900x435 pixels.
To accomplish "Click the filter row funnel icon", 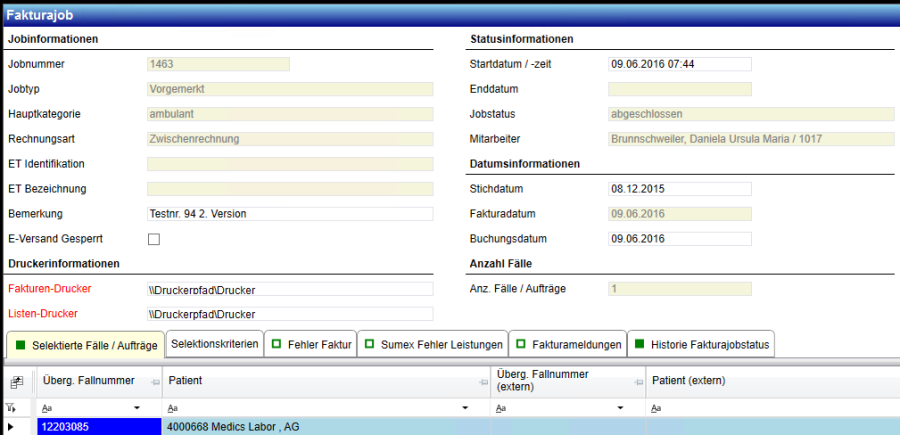I will pyautogui.click(x=11, y=408).
